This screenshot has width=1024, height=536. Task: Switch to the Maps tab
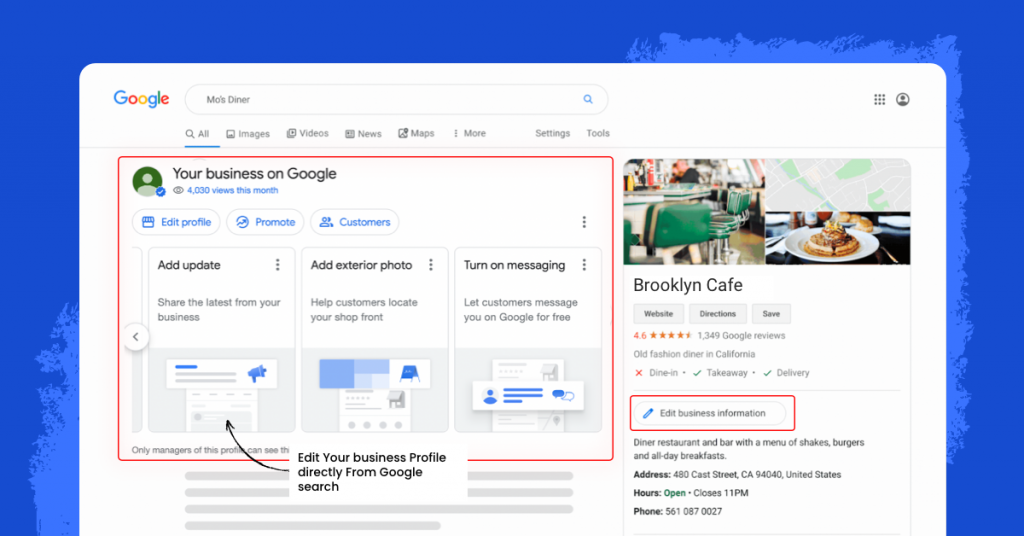click(416, 133)
